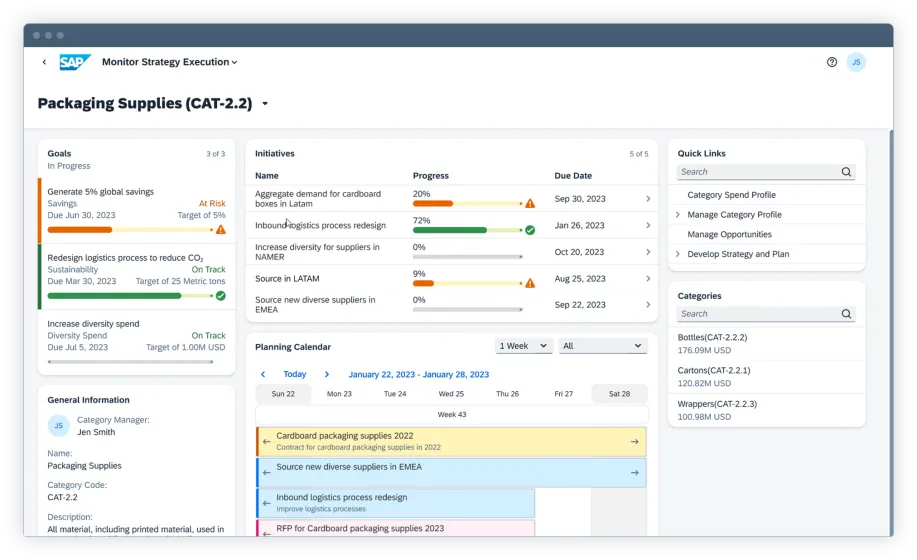The height and width of the screenshot is (560, 917).
Task: Go to previous week in Planning Calendar
Action: (x=263, y=374)
